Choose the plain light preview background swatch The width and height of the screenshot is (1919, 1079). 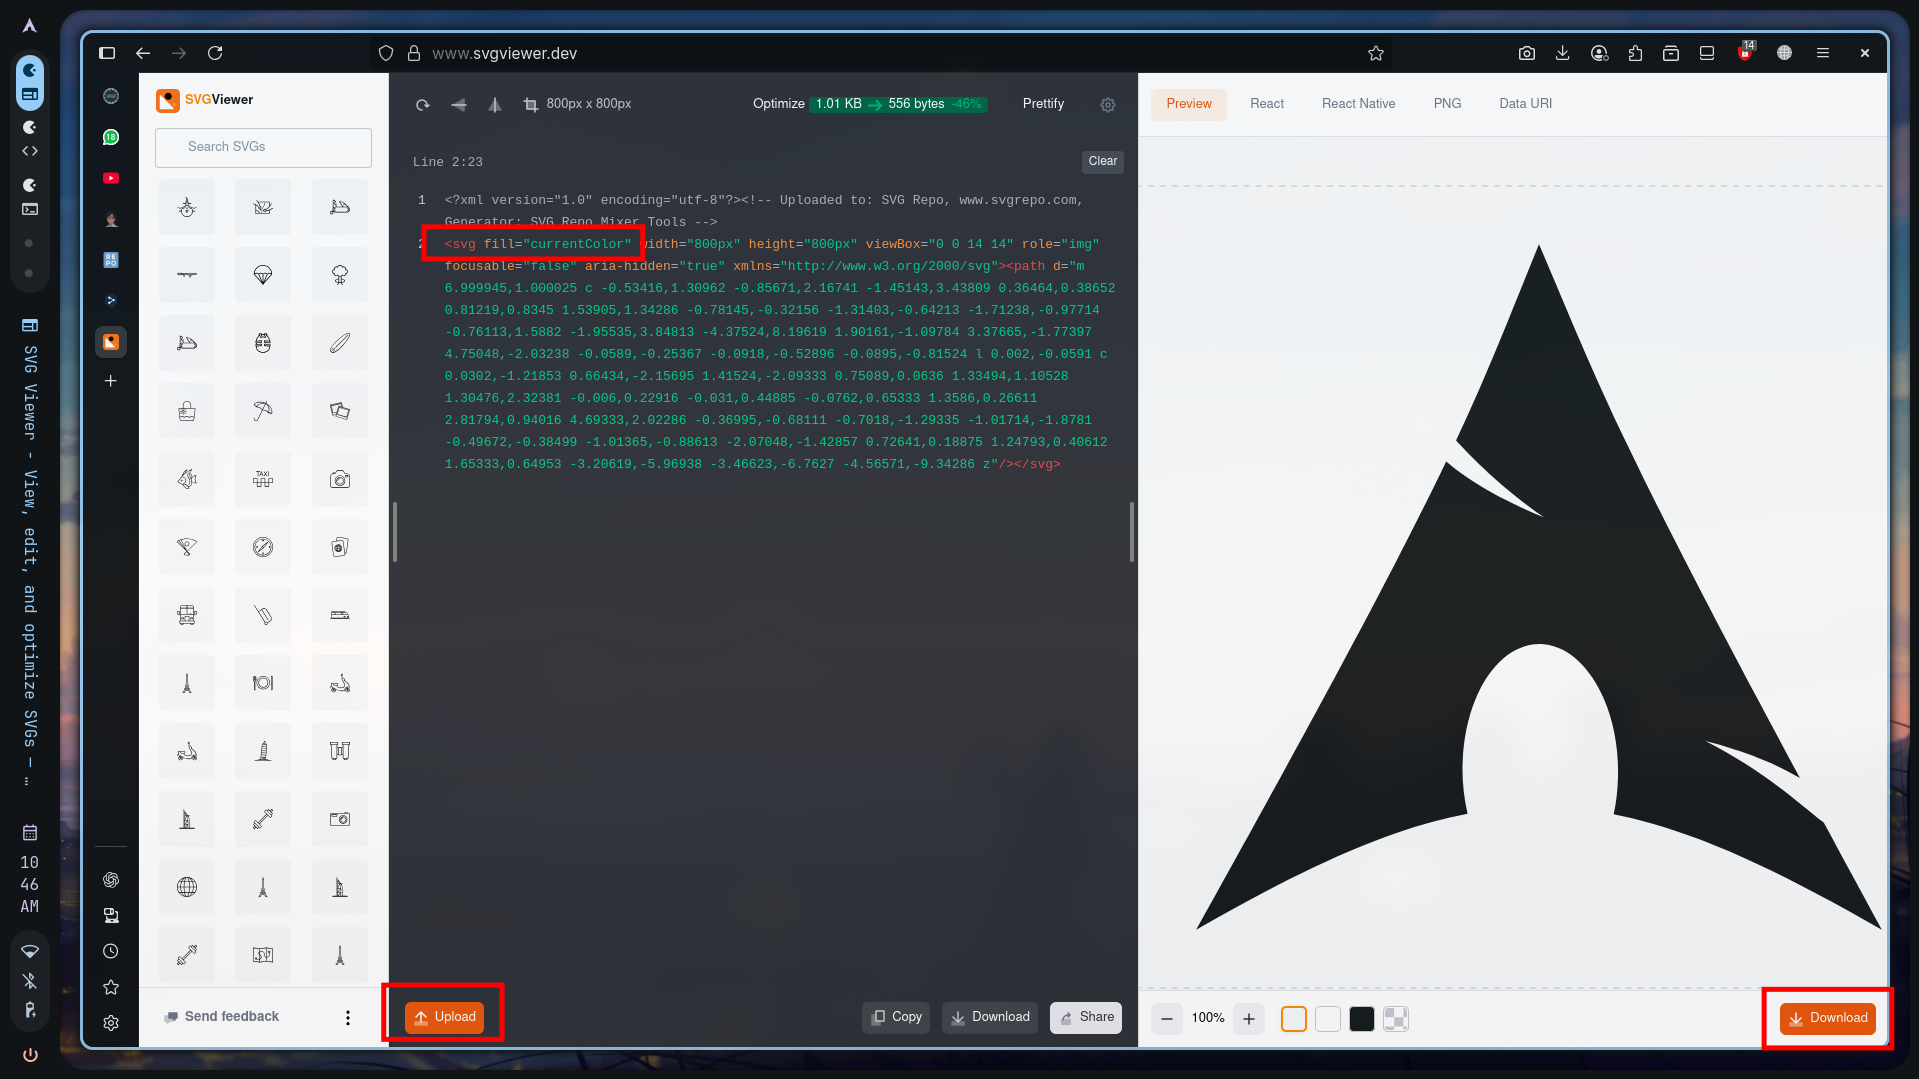(x=1328, y=1019)
